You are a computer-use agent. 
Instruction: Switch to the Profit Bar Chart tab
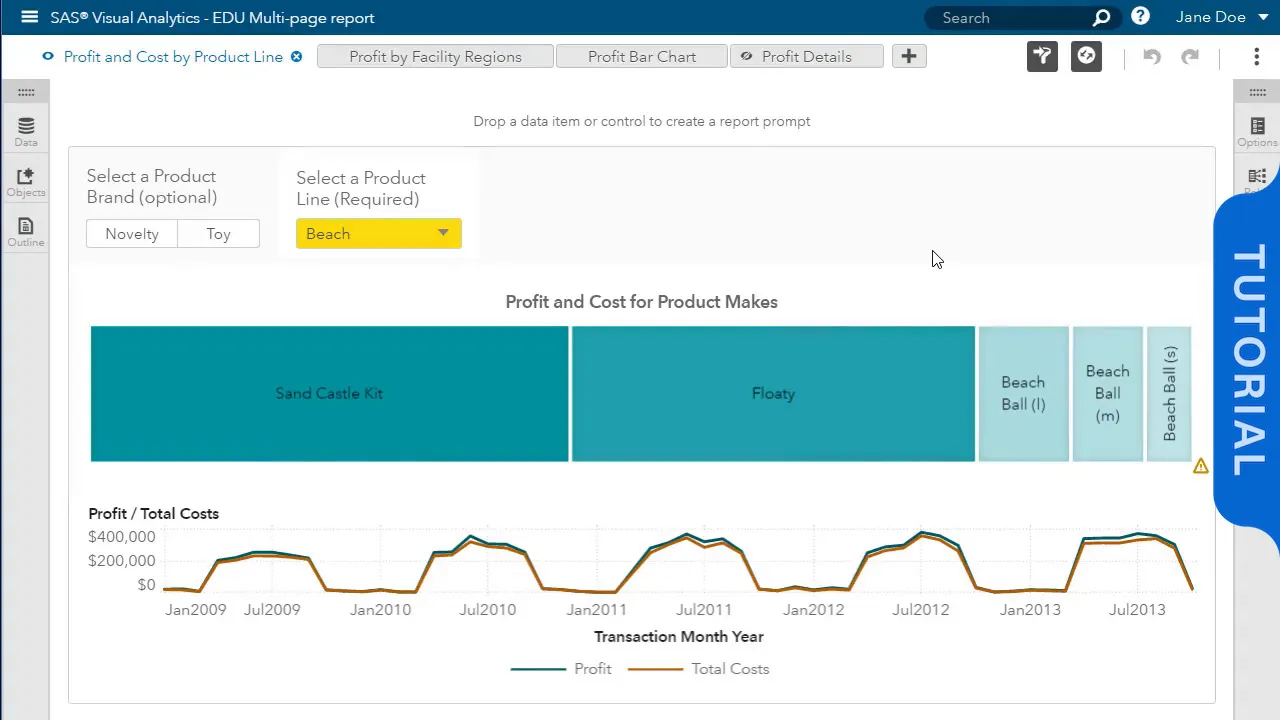point(642,57)
